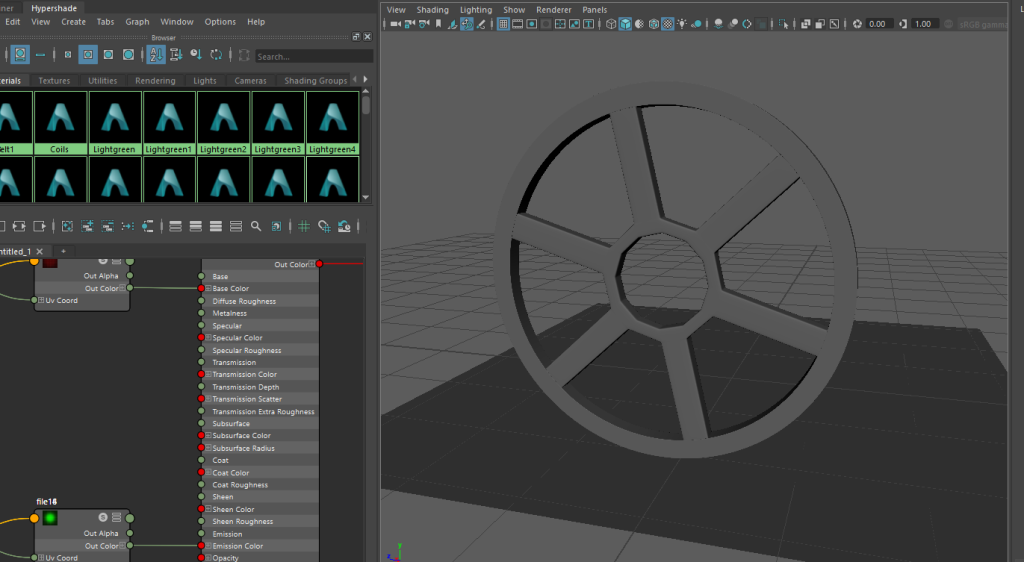Click the sort by name A-Z icon

click(x=158, y=55)
